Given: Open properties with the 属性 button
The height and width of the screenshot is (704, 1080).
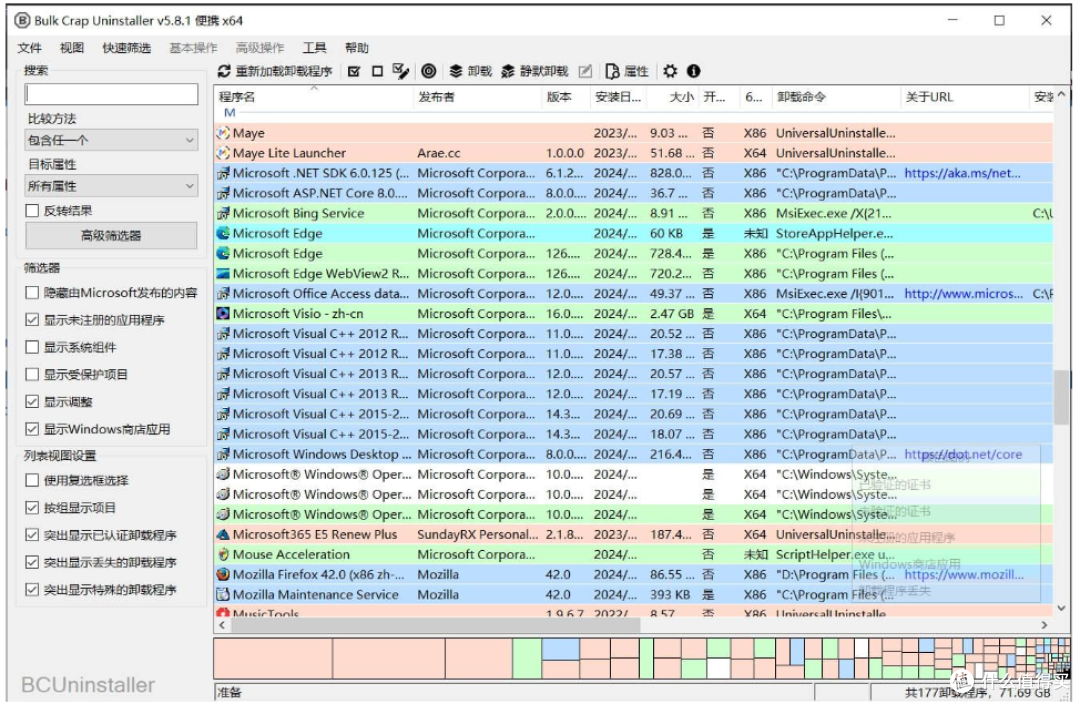Looking at the screenshot, I should click(627, 71).
